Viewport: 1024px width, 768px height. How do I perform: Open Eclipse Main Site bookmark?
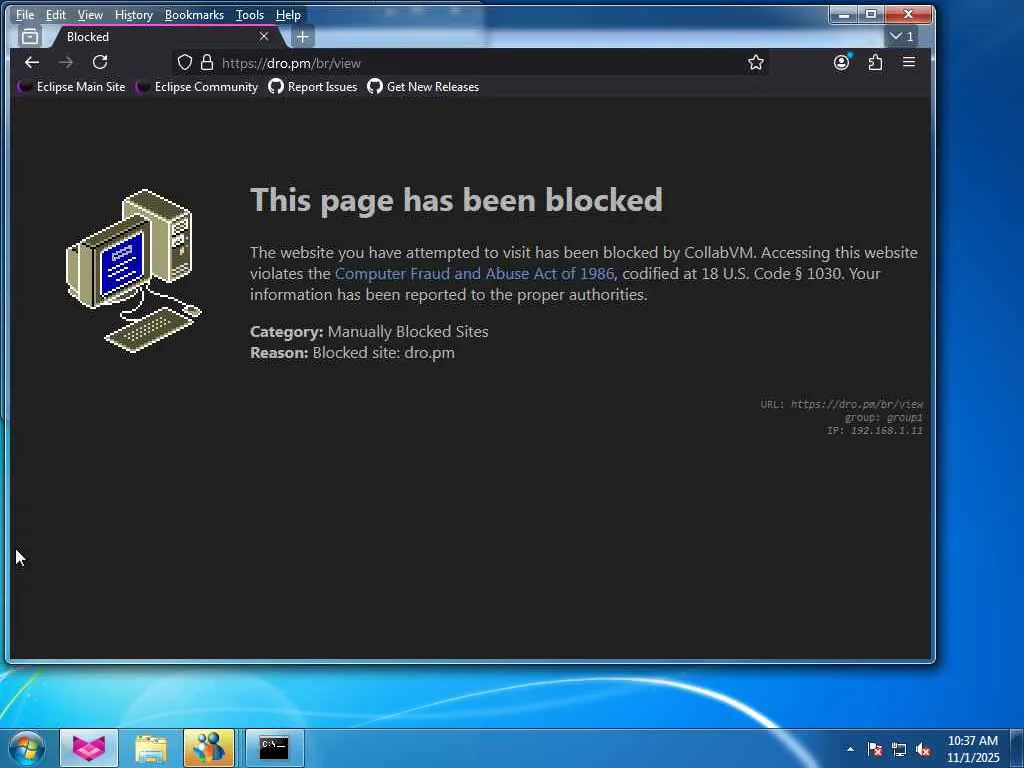pyautogui.click(x=71, y=87)
